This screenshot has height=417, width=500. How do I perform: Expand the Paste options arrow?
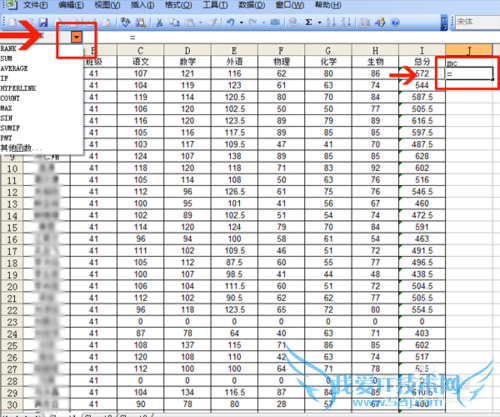click(200, 23)
